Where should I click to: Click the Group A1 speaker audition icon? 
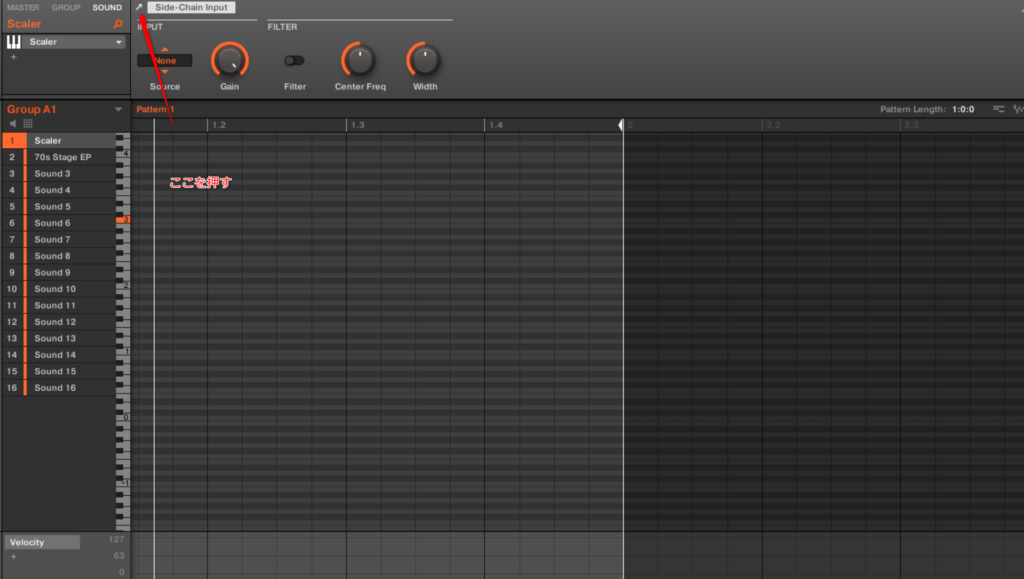(x=14, y=124)
